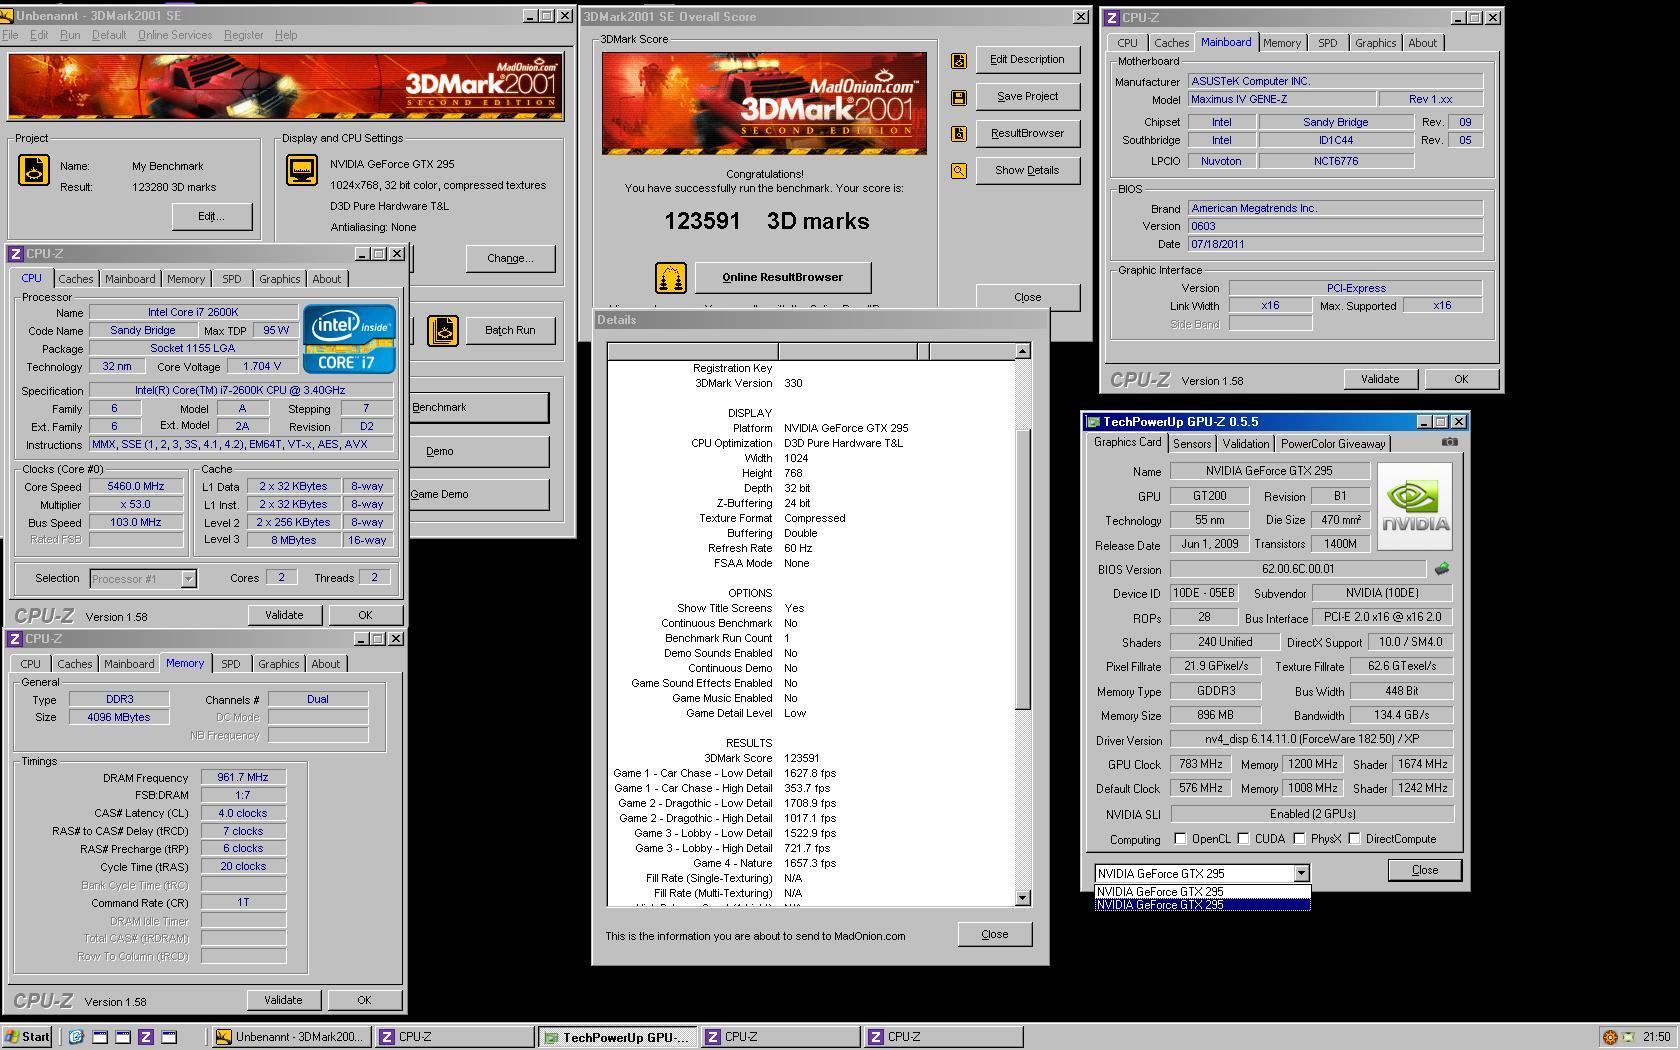Click the display settings monitor icon
This screenshot has width=1680, height=1050.
click(302, 170)
